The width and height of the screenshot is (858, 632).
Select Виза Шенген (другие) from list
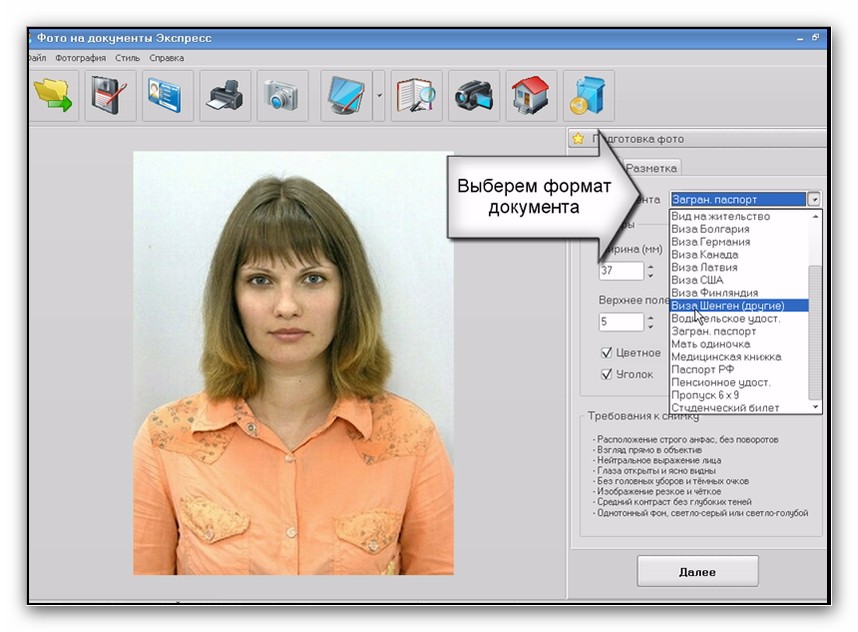[x=728, y=305]
